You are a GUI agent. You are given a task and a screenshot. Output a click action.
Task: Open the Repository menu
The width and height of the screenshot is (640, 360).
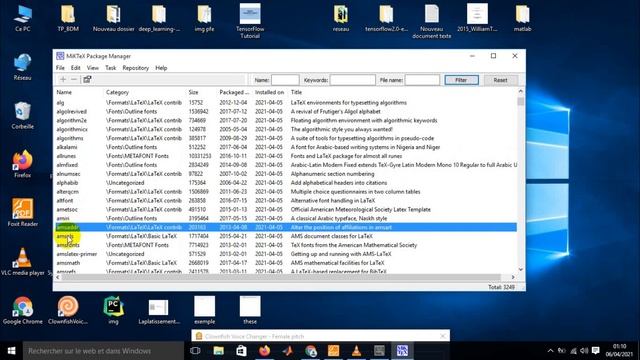[136, 68]
